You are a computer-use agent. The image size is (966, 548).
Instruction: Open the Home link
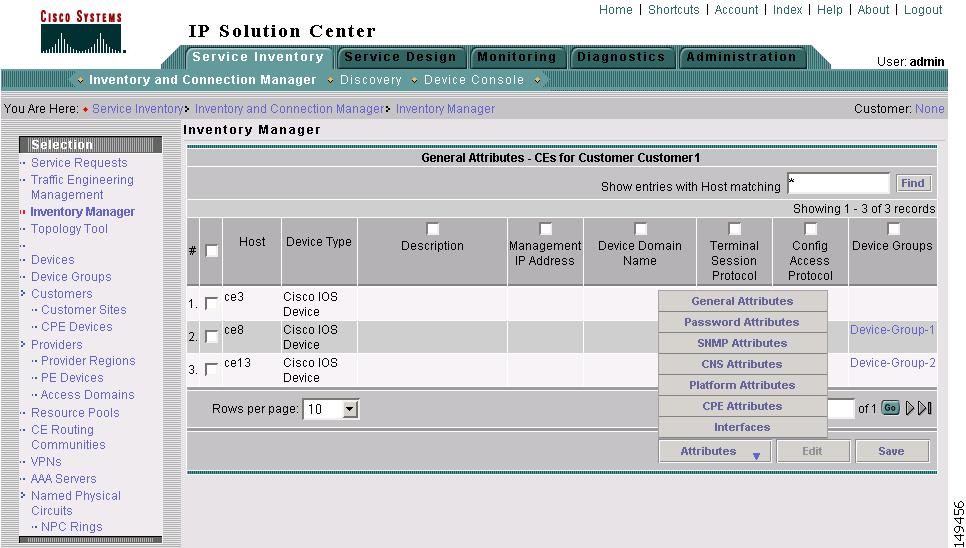click(x=615, y=10)
